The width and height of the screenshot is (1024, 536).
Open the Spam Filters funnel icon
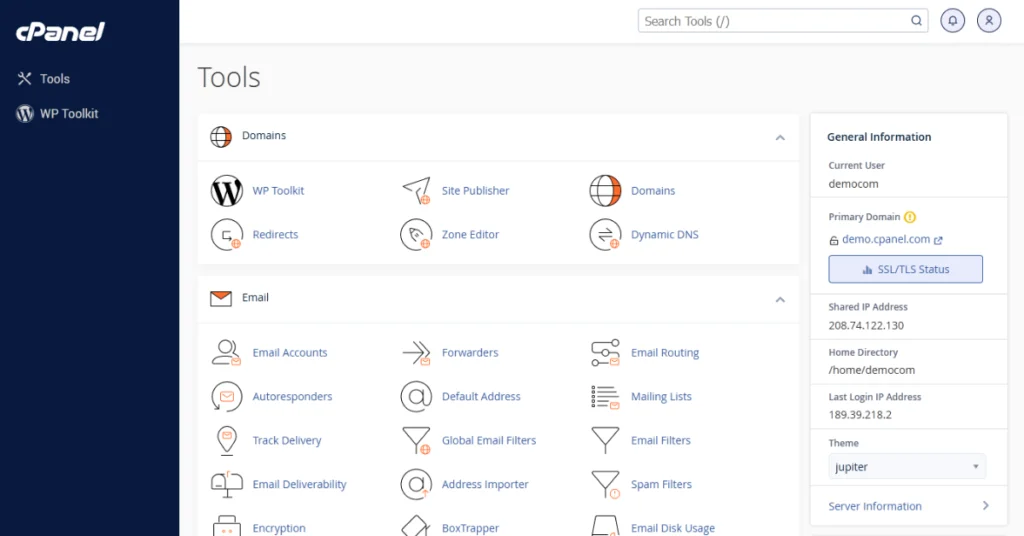(x=605, y=484)
